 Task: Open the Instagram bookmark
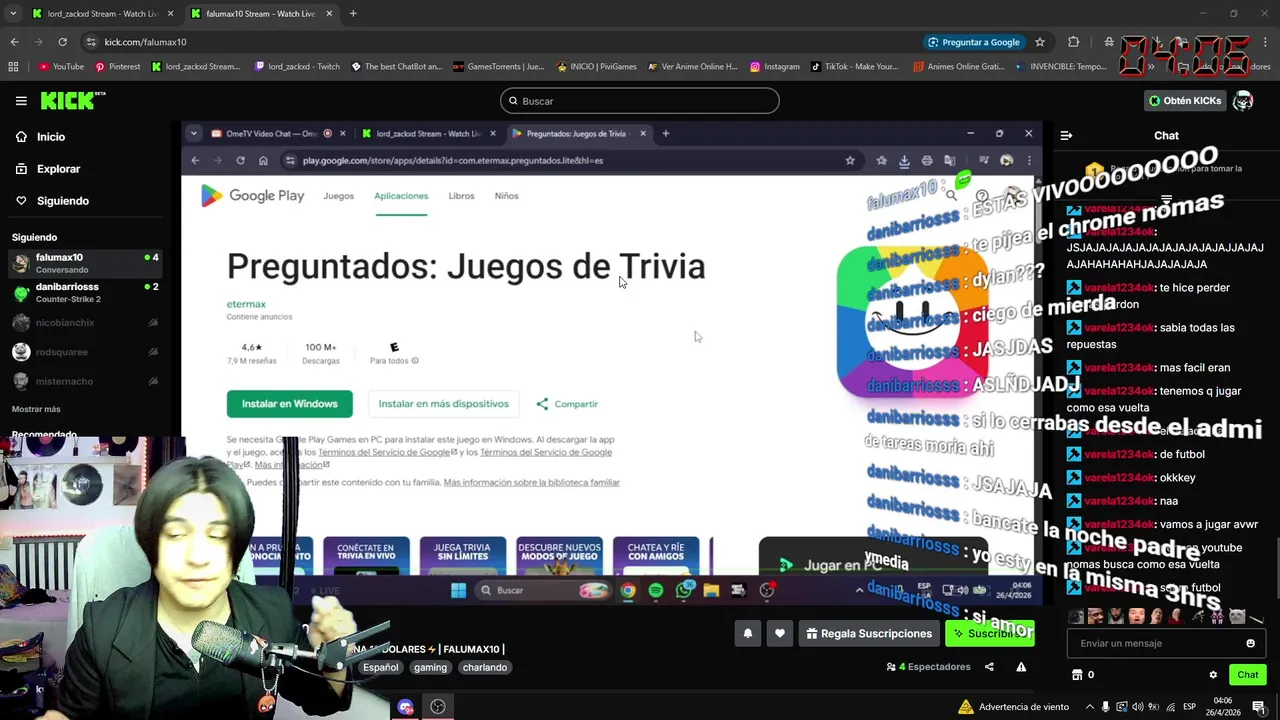tap(774, 67)
